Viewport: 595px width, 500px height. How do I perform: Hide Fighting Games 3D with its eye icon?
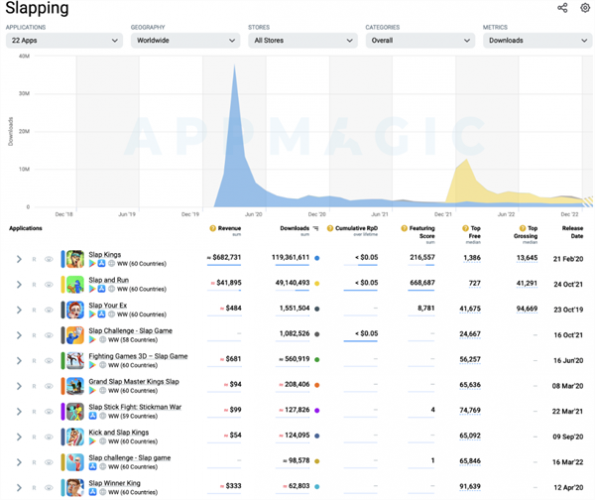pyautogui.click(x=49, y=361)
